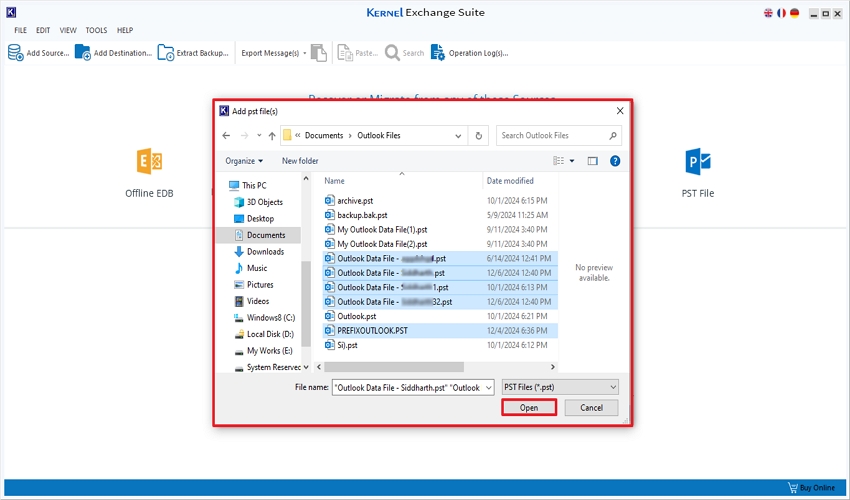Go up one folder level

click(x=272, y=136)
